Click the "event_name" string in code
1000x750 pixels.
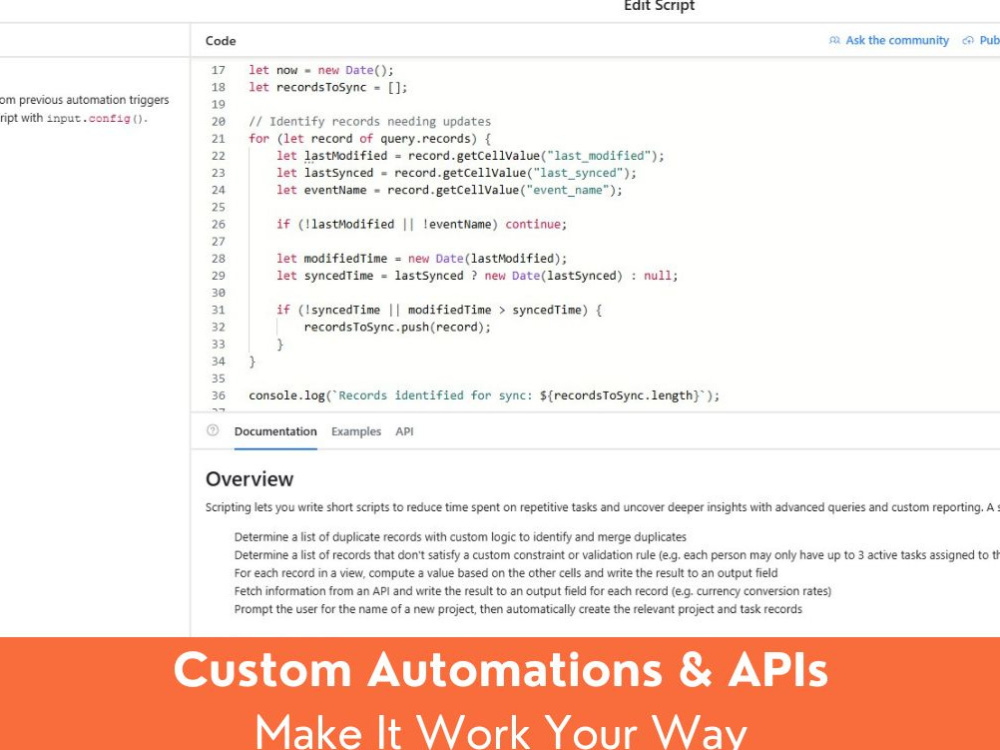(568, 190)
